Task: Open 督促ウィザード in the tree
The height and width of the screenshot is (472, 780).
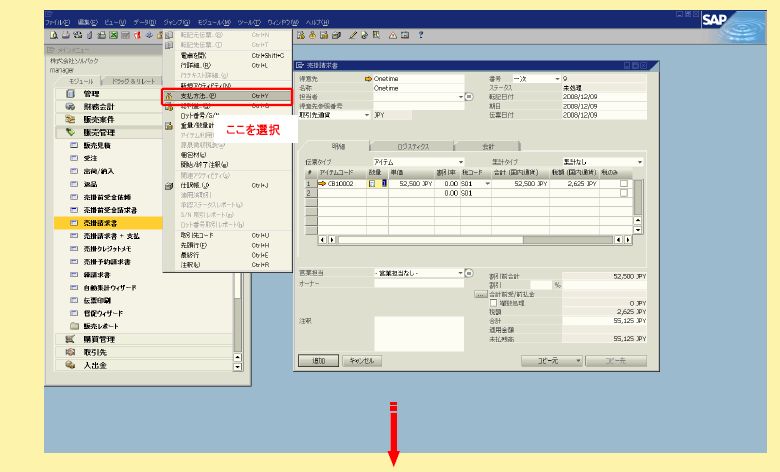Action: pos(103,313)
